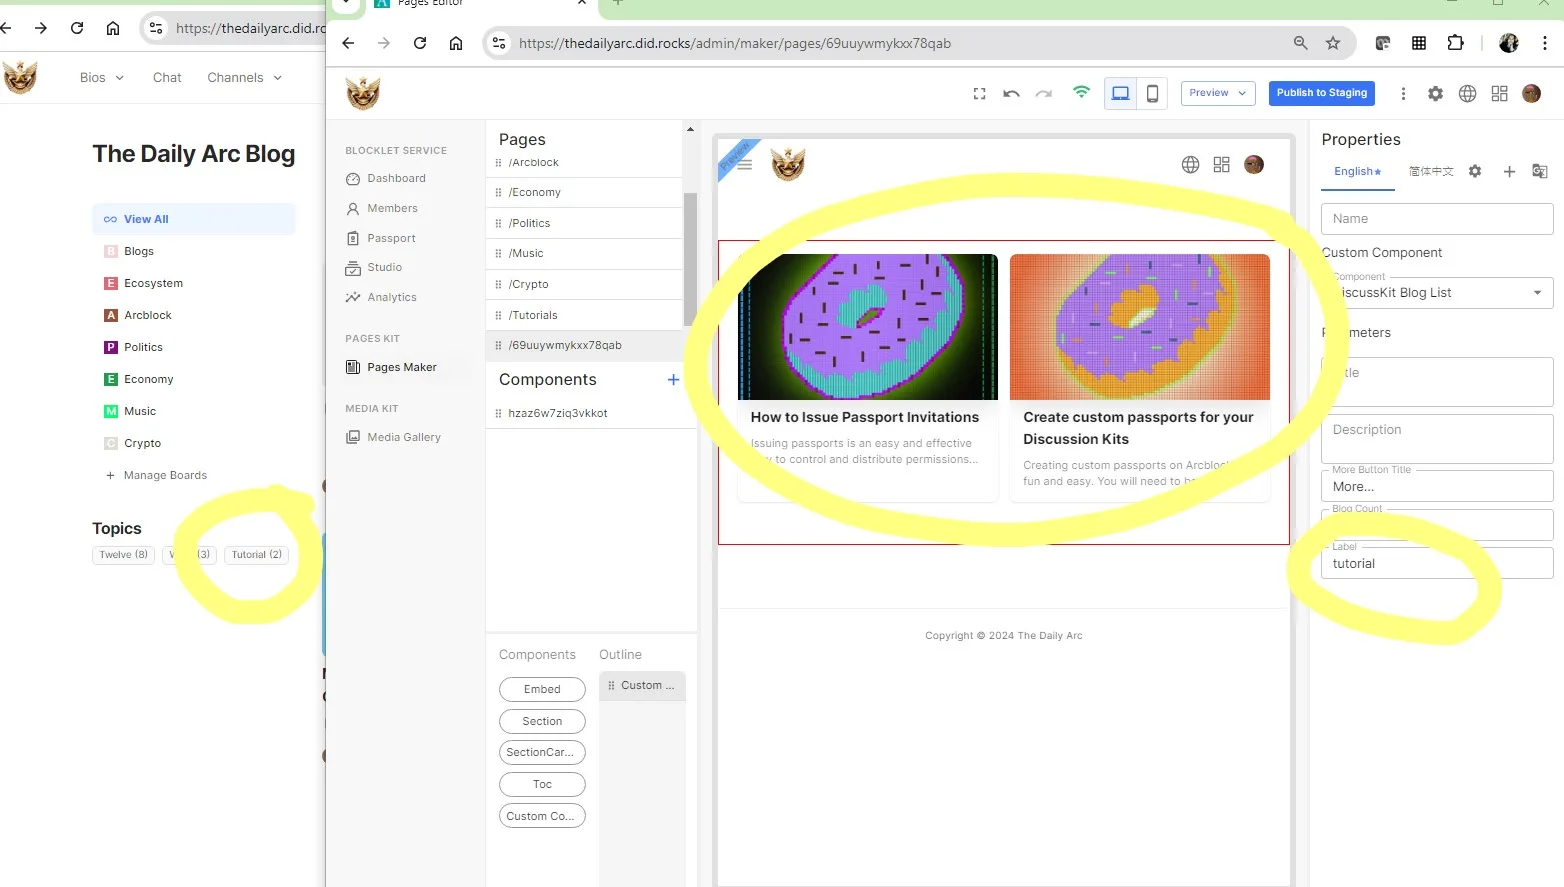This screenshot has width=1564, height=887.
Task: Click the Name input field in Properties
Action: pyautogui.click(x=1437, y=219)
